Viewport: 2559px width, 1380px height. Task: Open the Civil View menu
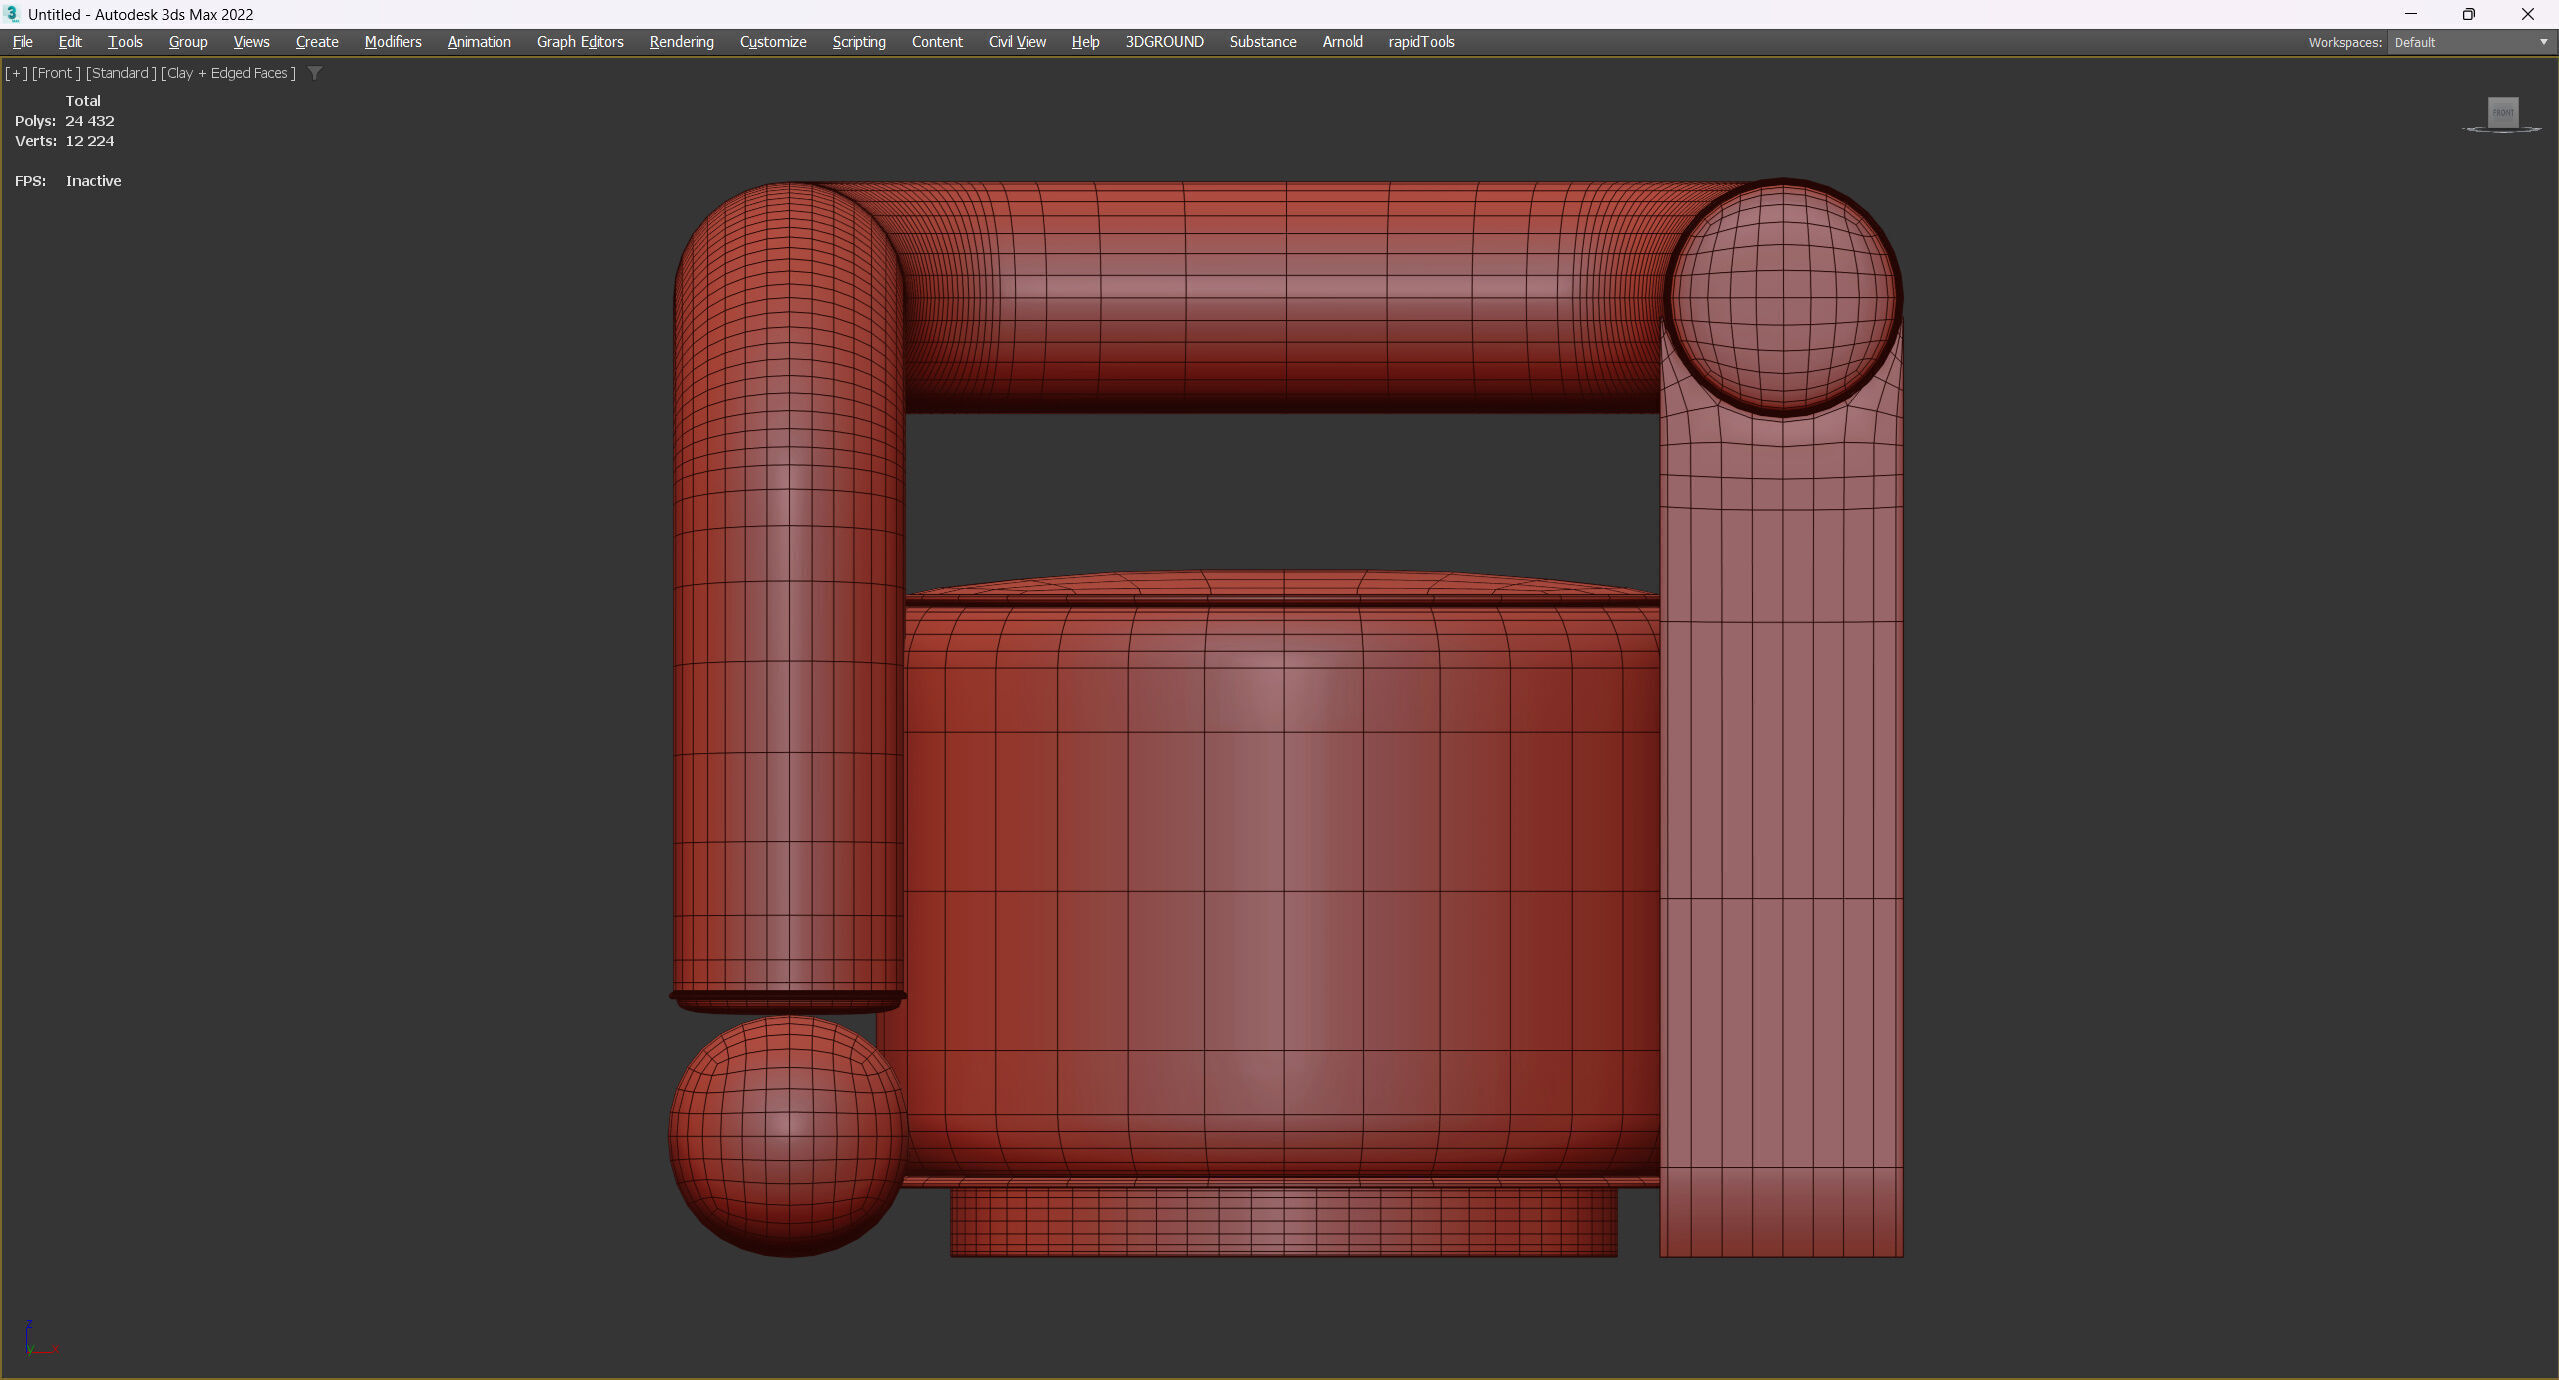(1017, 42)
